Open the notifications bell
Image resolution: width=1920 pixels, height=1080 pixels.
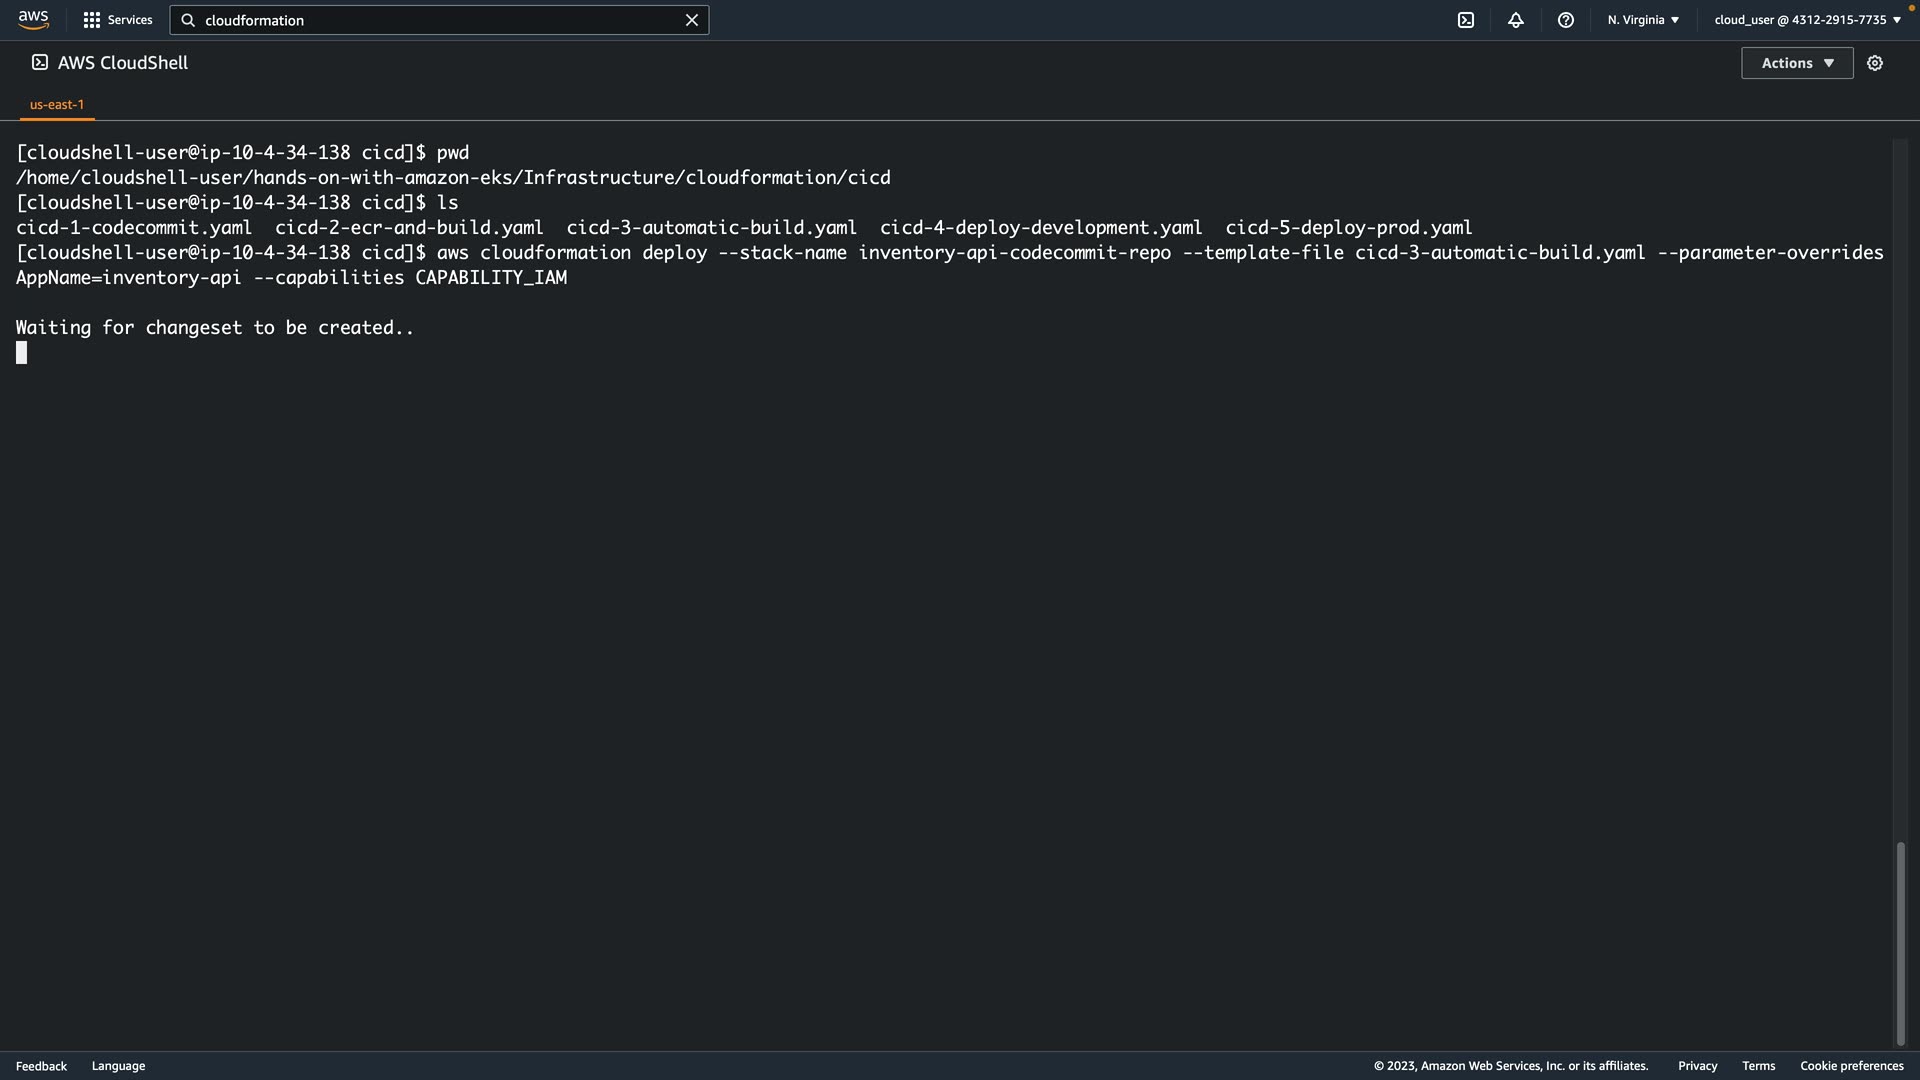click(1516, 20)
